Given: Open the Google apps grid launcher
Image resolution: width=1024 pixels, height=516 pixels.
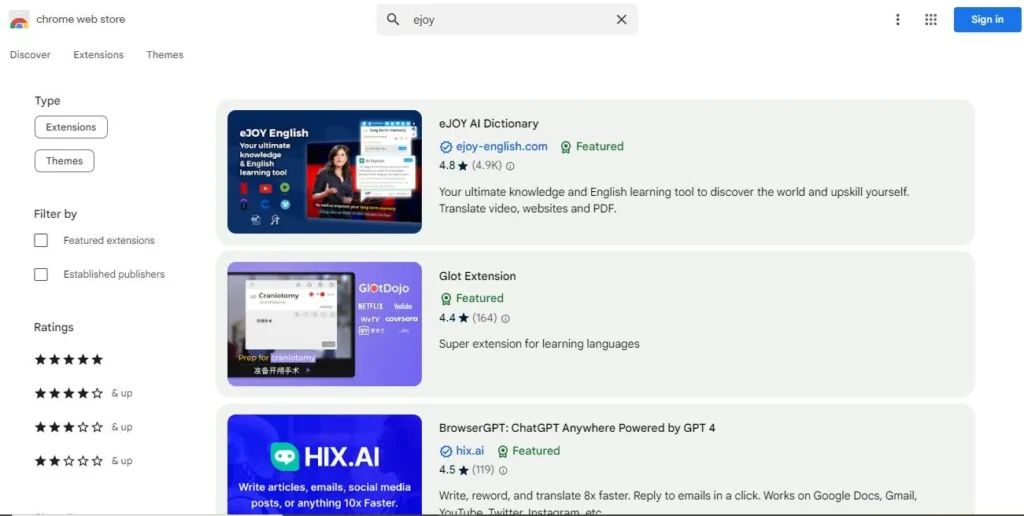Looking at the screenshot, I should pos(931,20).
